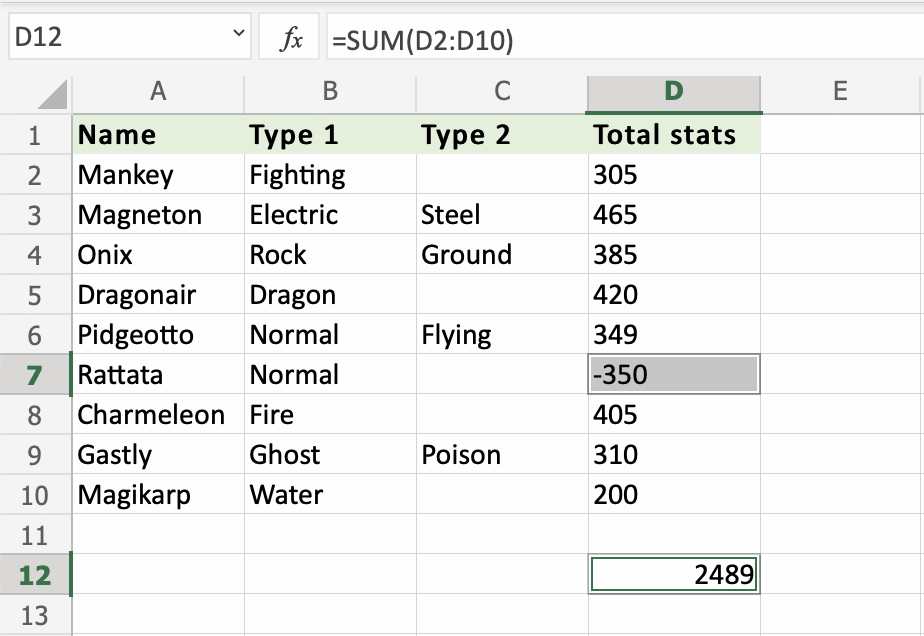Click the Total stats header cell
This screenshot has width=924, height=636.
674,135
